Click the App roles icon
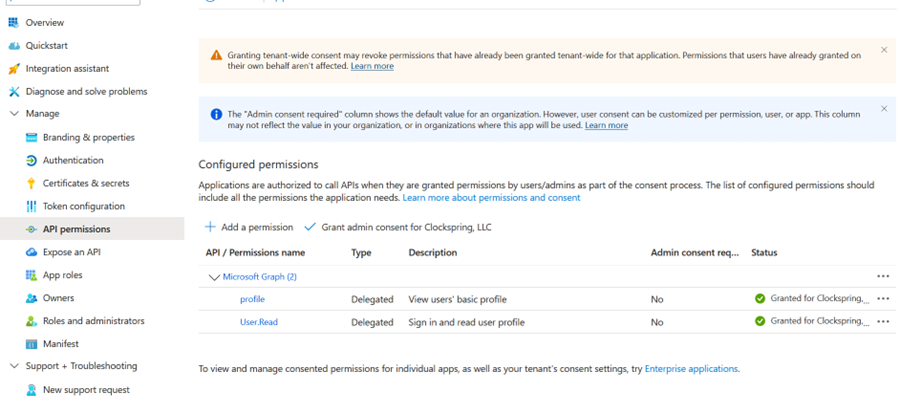The image size is (900, 414). tap(32, 275)
